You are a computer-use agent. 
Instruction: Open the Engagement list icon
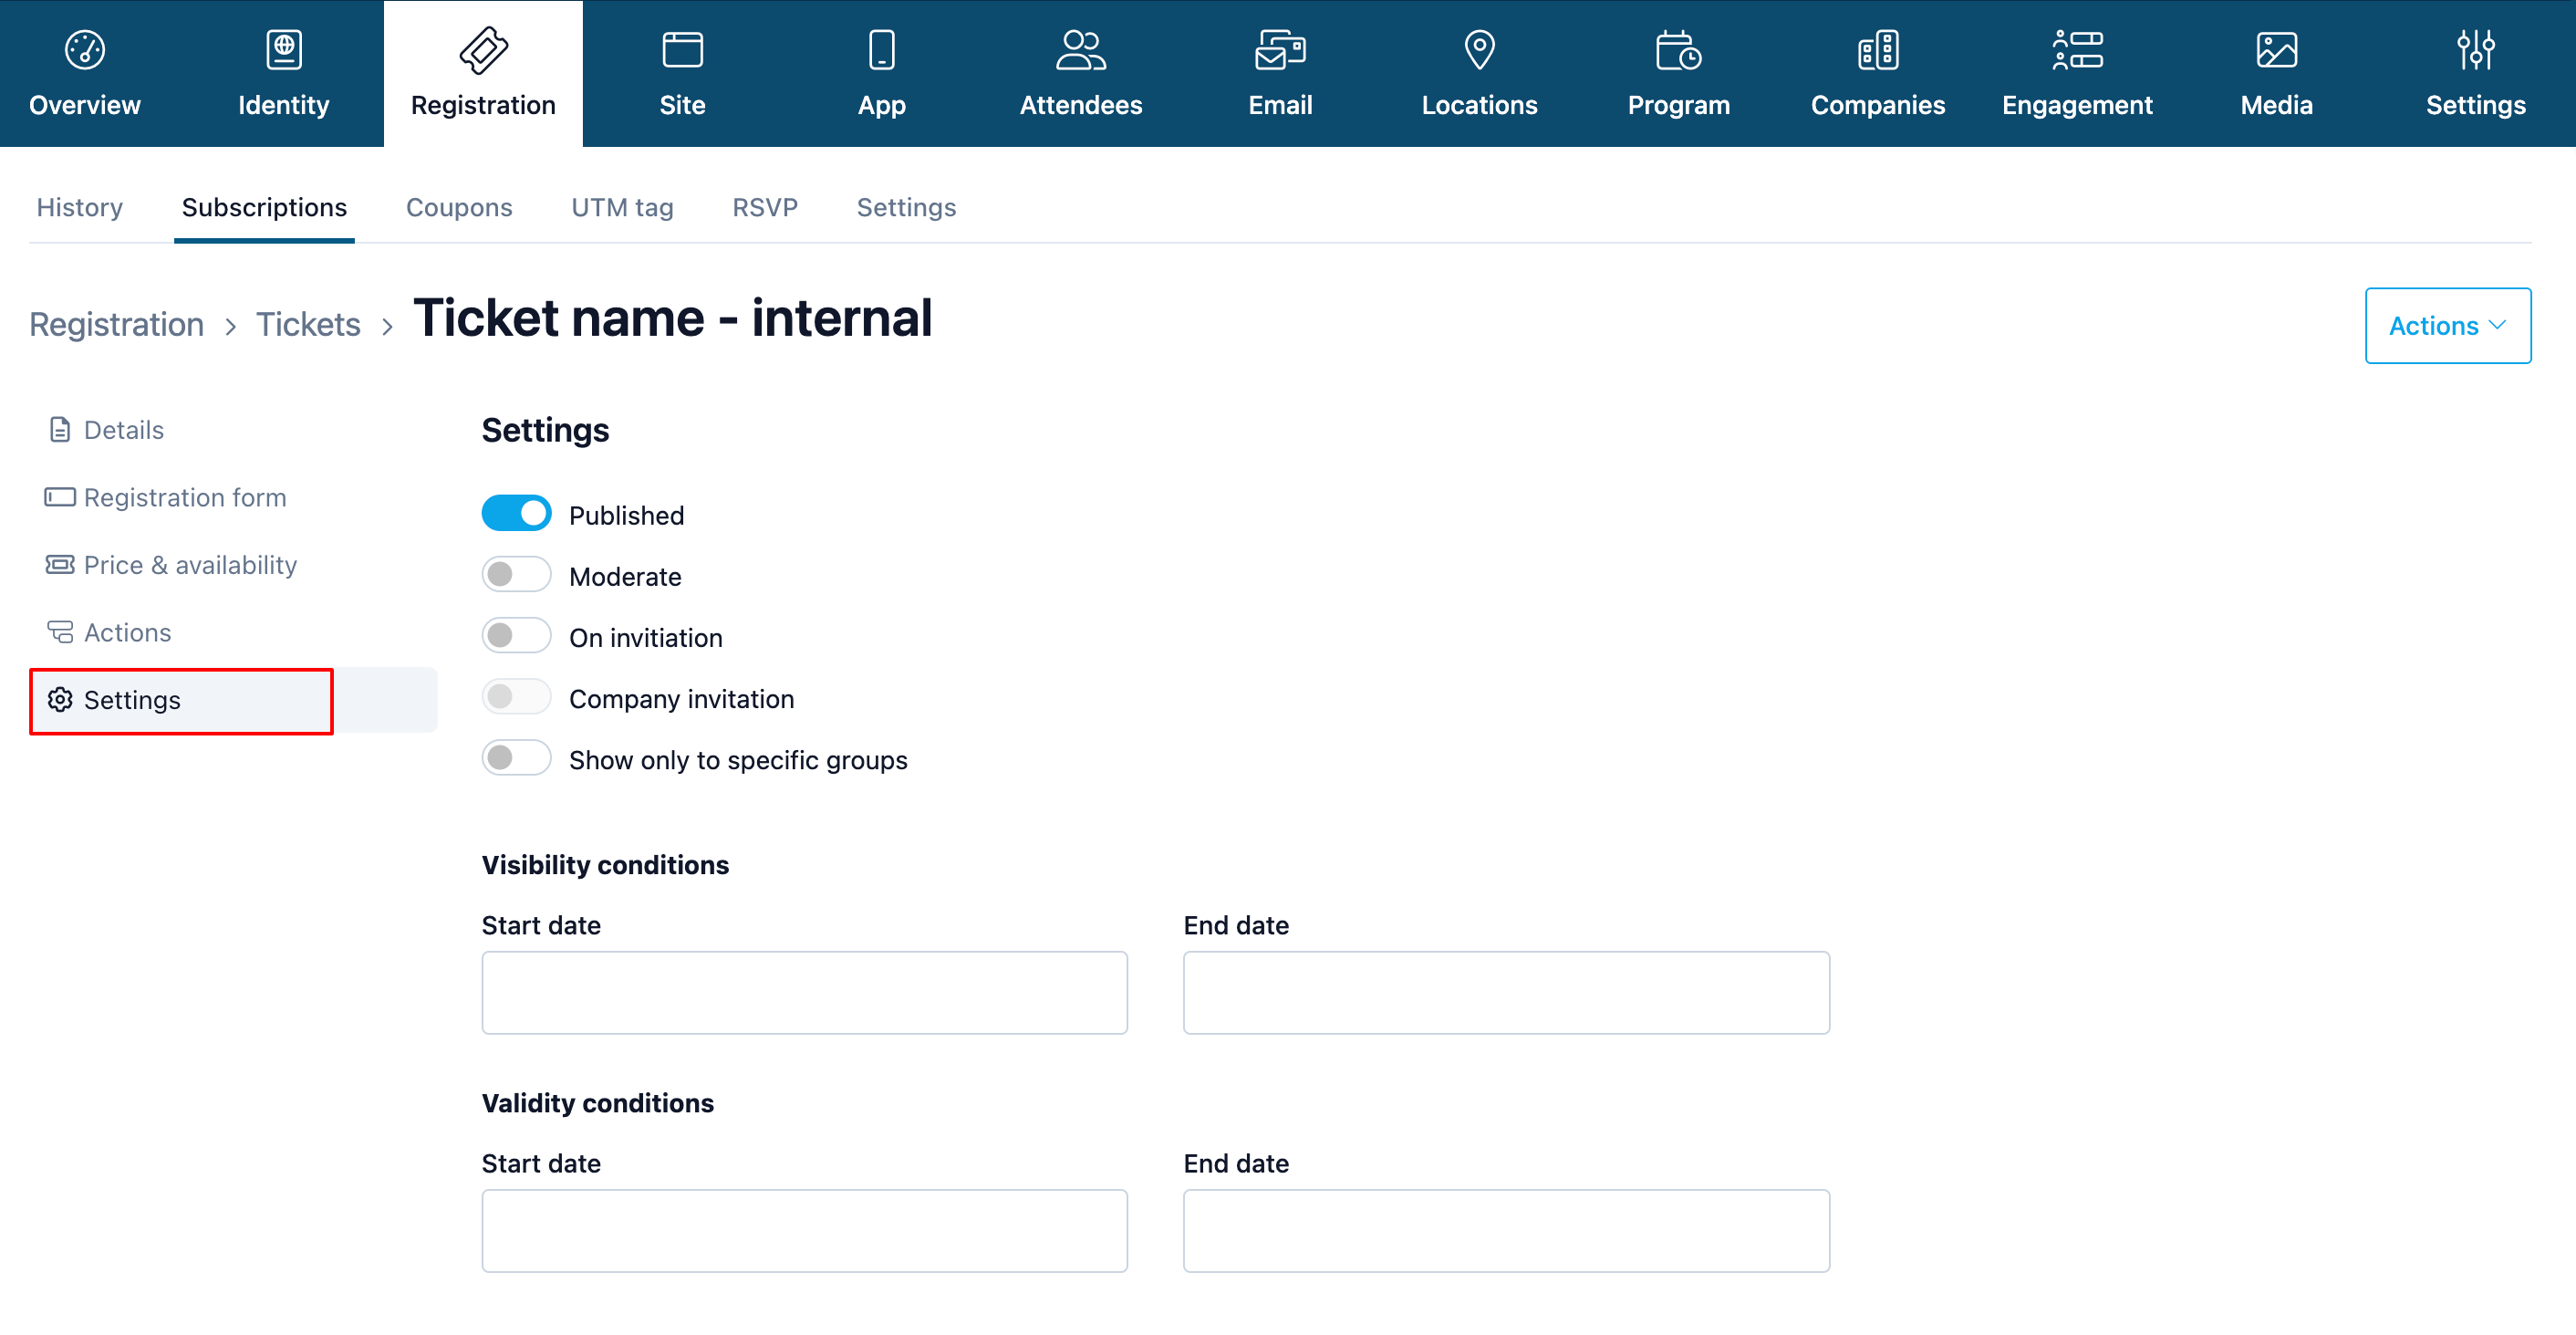(2077, 50)
